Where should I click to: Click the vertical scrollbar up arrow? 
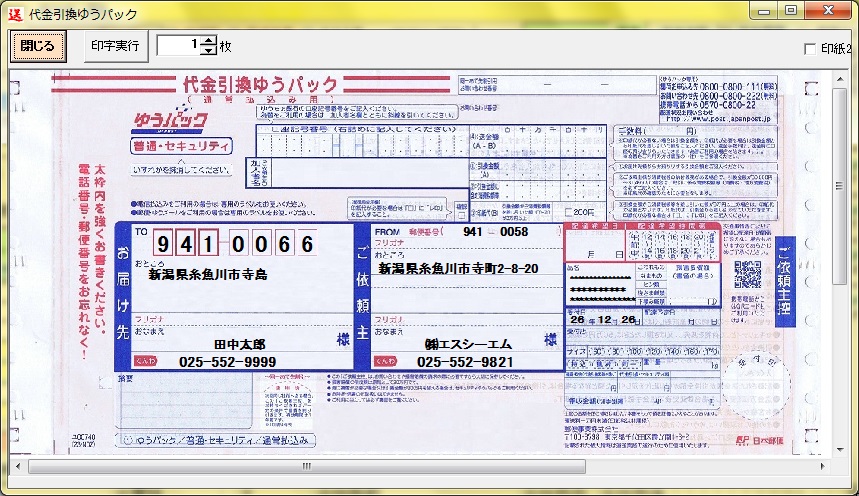pyautogui.click(x=839, y=79)
